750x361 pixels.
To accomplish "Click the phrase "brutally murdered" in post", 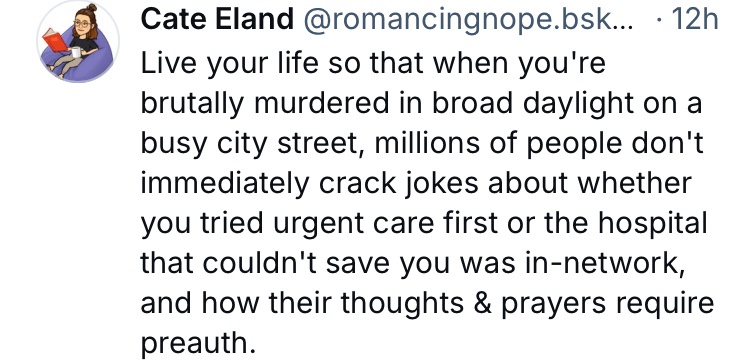I will pos(265,104).
